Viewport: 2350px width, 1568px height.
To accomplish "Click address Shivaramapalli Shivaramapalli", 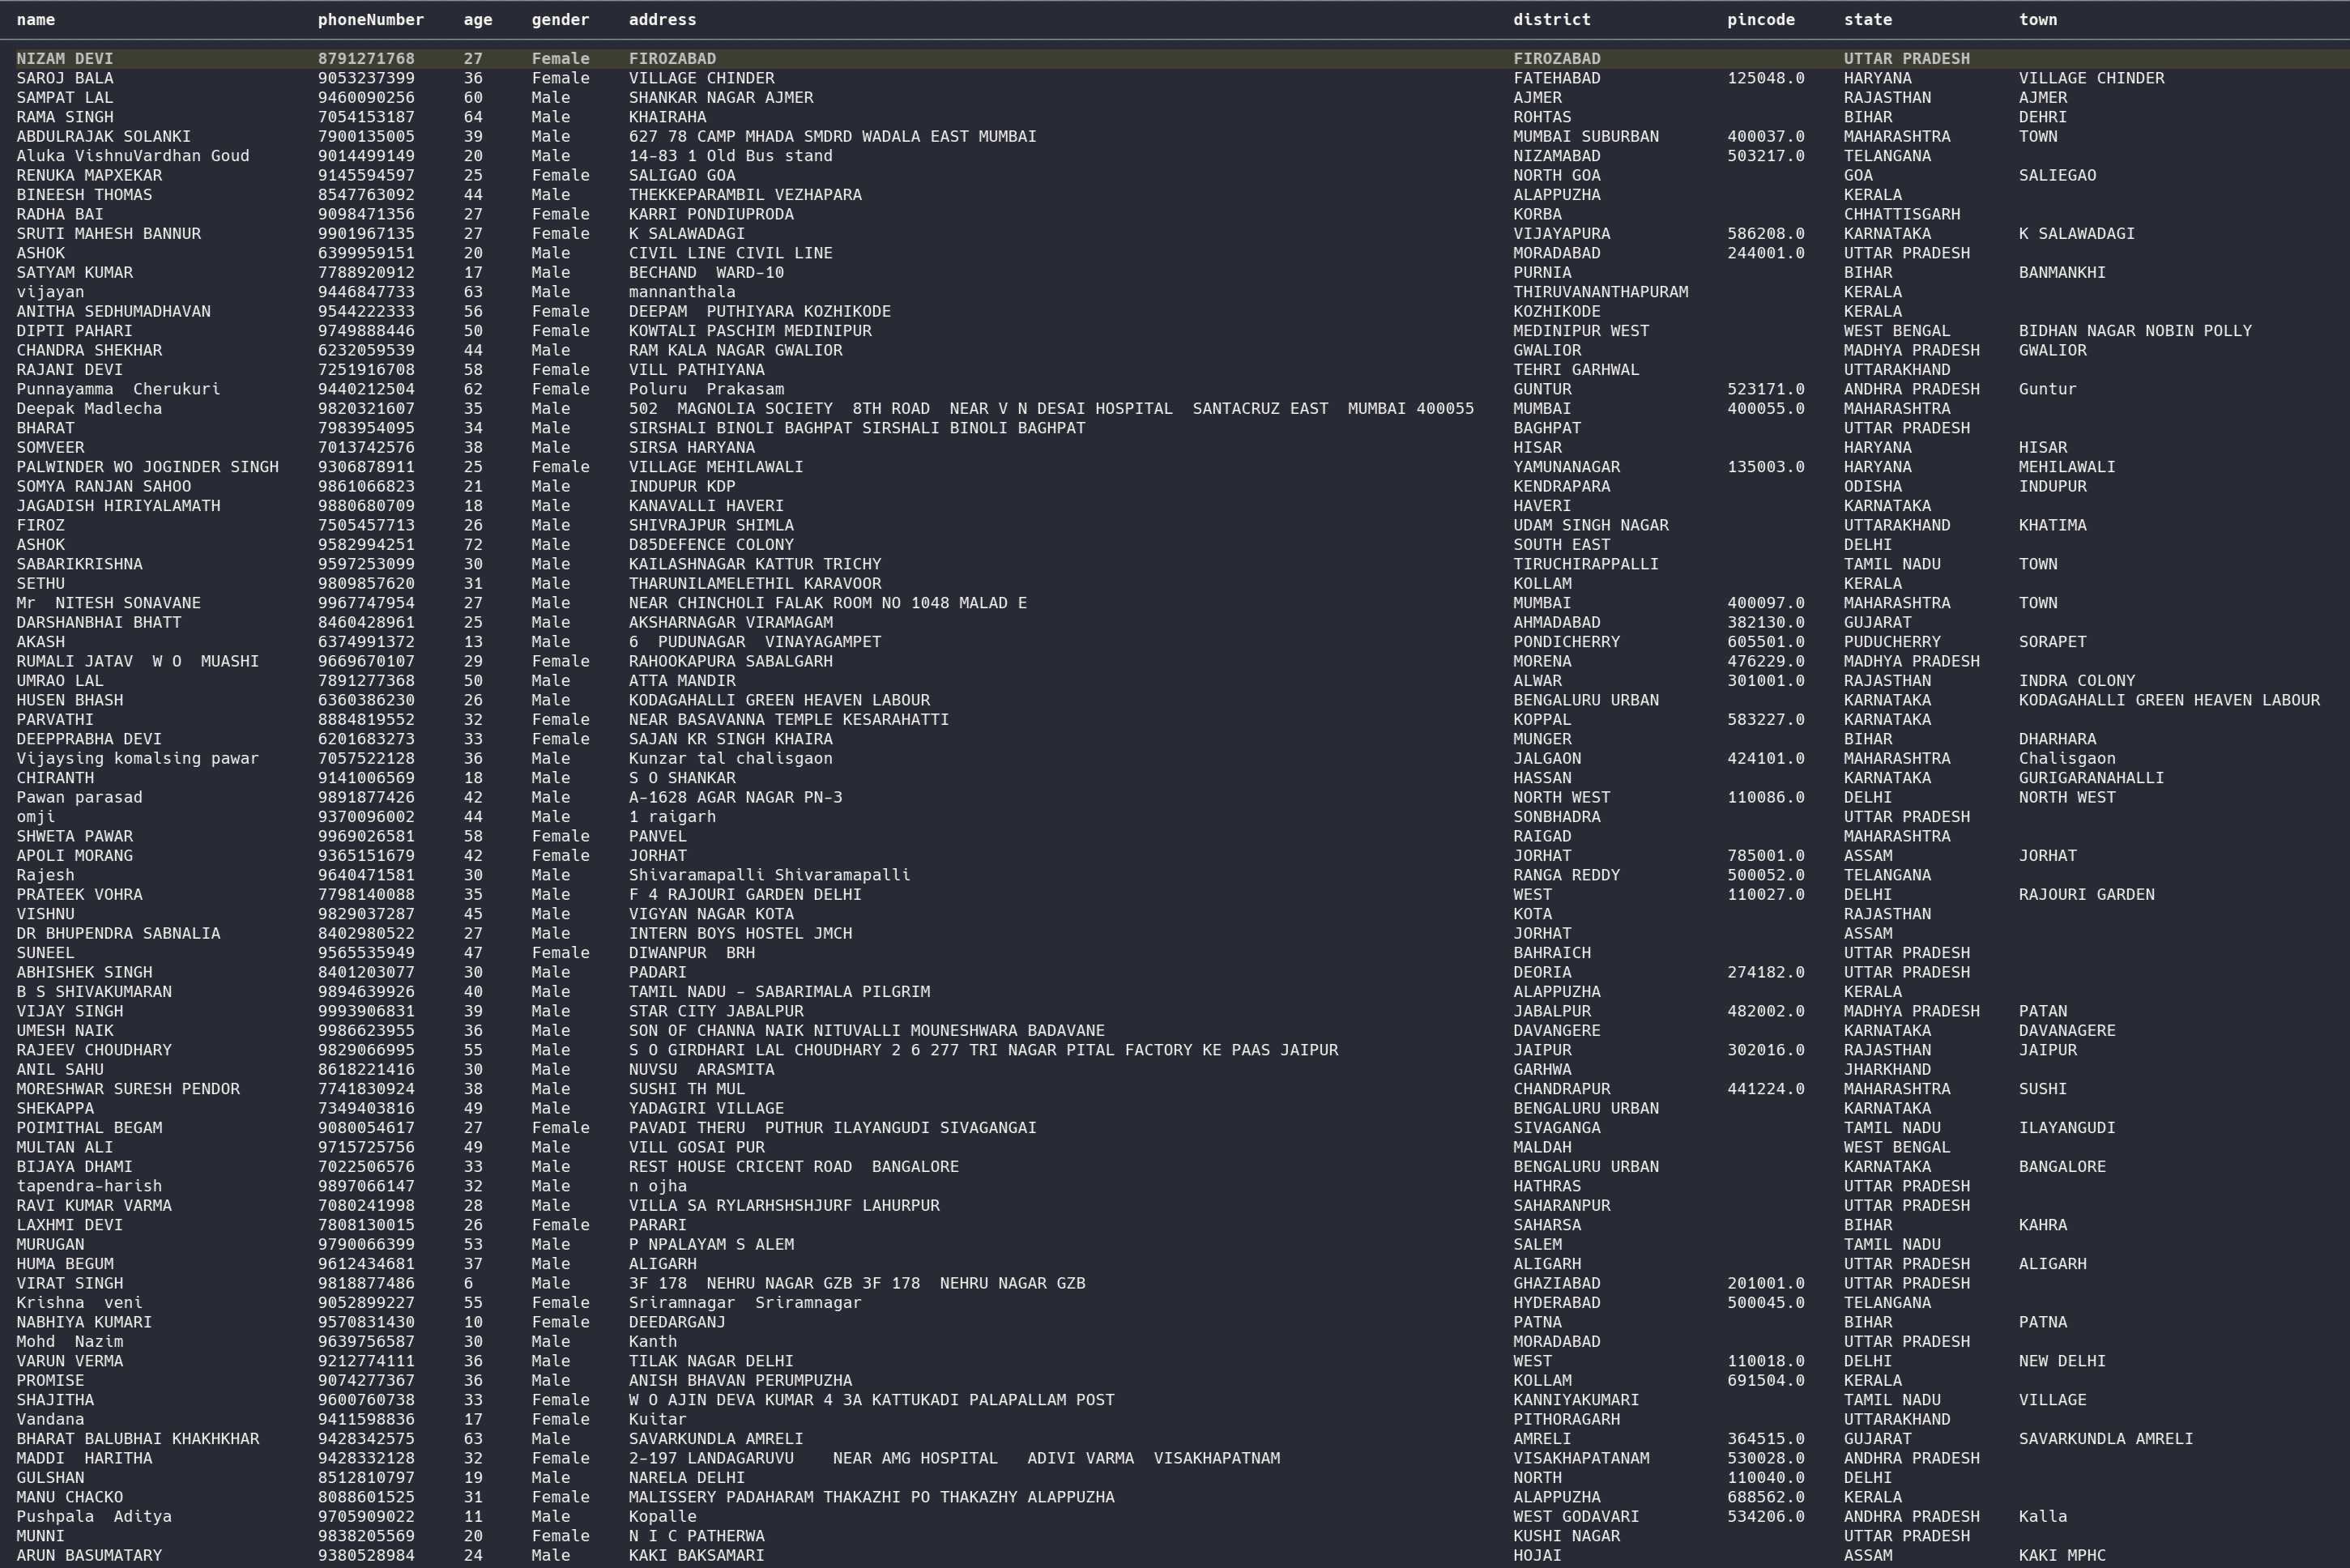I will tap(769, 875).
